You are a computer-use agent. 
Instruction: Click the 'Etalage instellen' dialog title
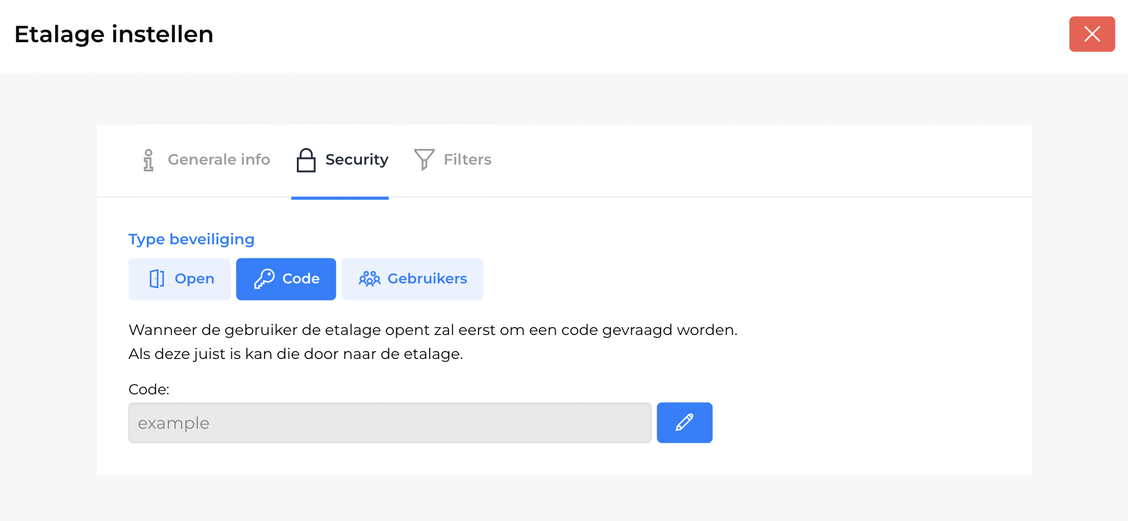114,34
